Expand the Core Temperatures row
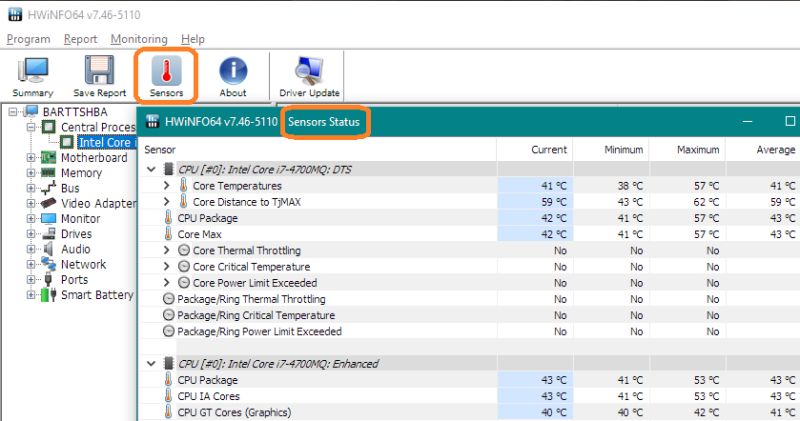This screenshot has height=421, width=800. coord(166,185)
